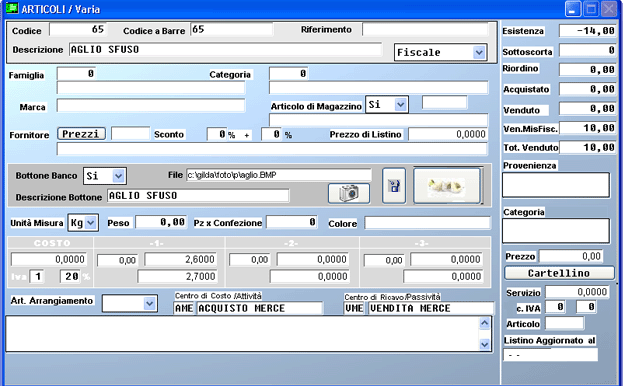This screenshot has width=623, height=386.
Task: Click the ACQUISTO MERCE field
Action: tap(260, 308)
